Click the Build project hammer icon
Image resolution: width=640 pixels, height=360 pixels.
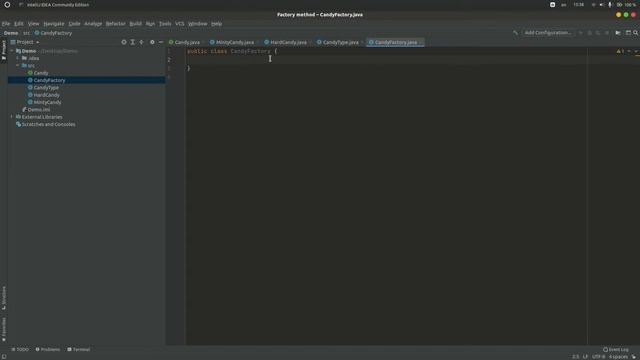click(516, 33)
